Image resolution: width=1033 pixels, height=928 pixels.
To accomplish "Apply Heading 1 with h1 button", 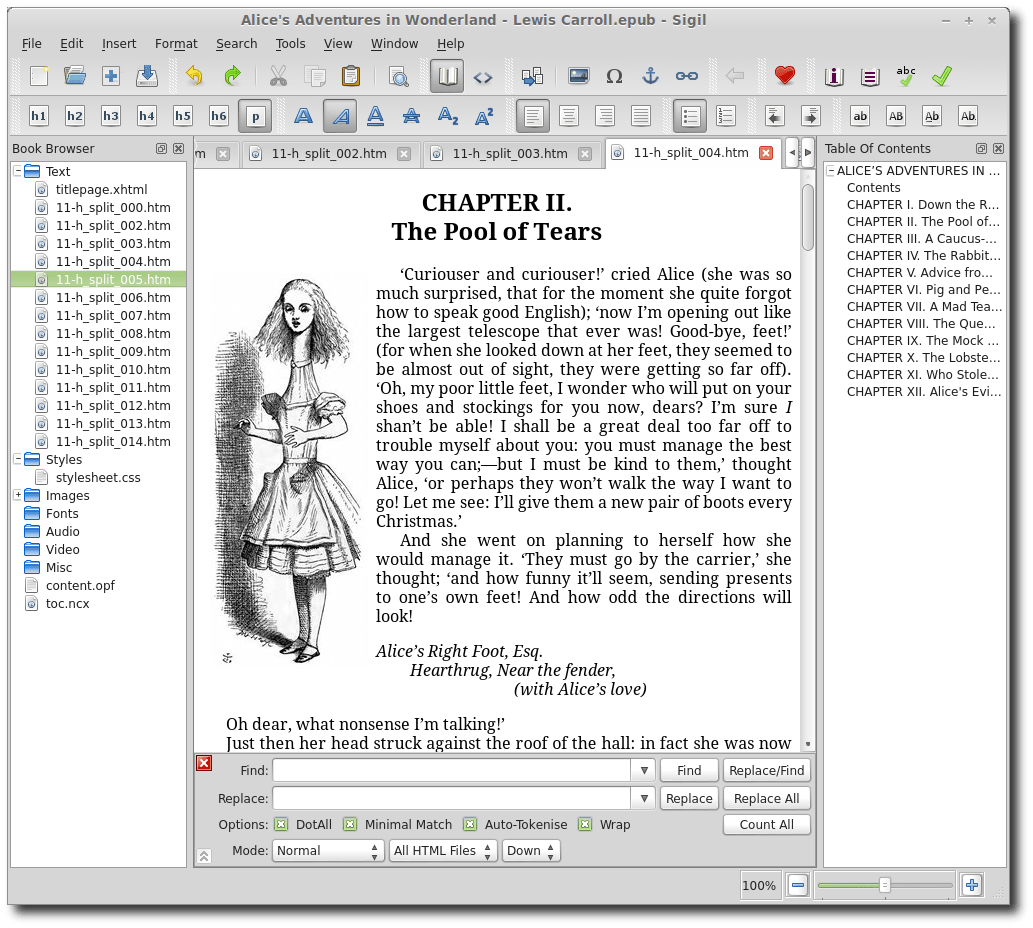I will point(39,116).
